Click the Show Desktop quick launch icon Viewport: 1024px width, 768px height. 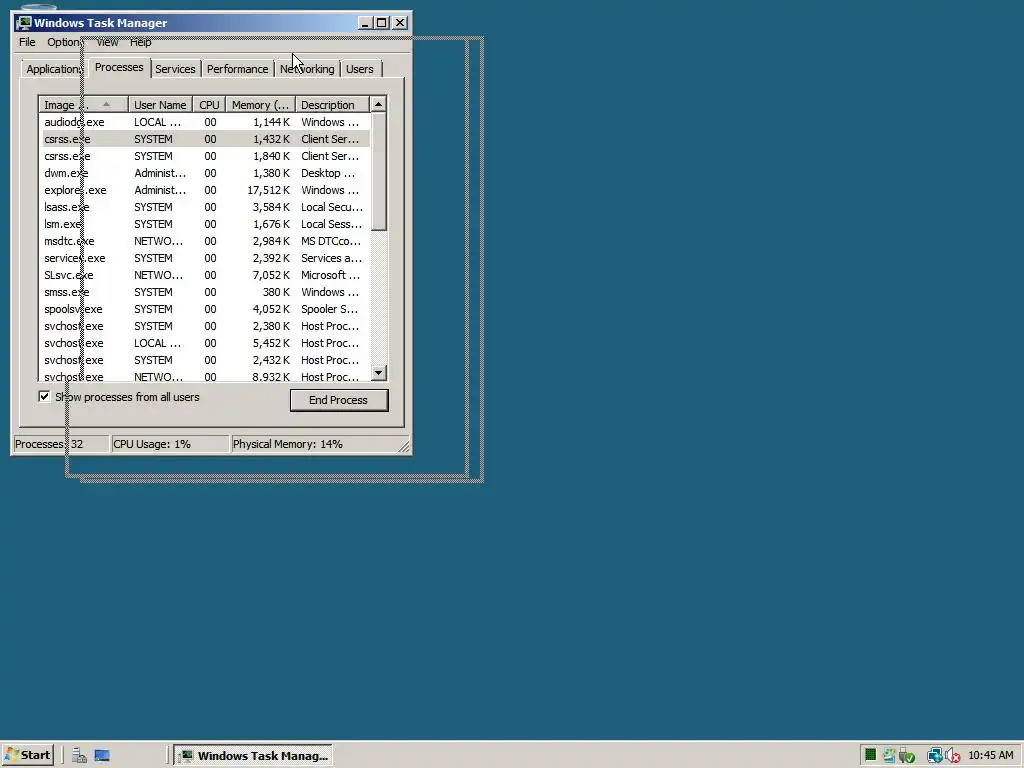[102, 756]
